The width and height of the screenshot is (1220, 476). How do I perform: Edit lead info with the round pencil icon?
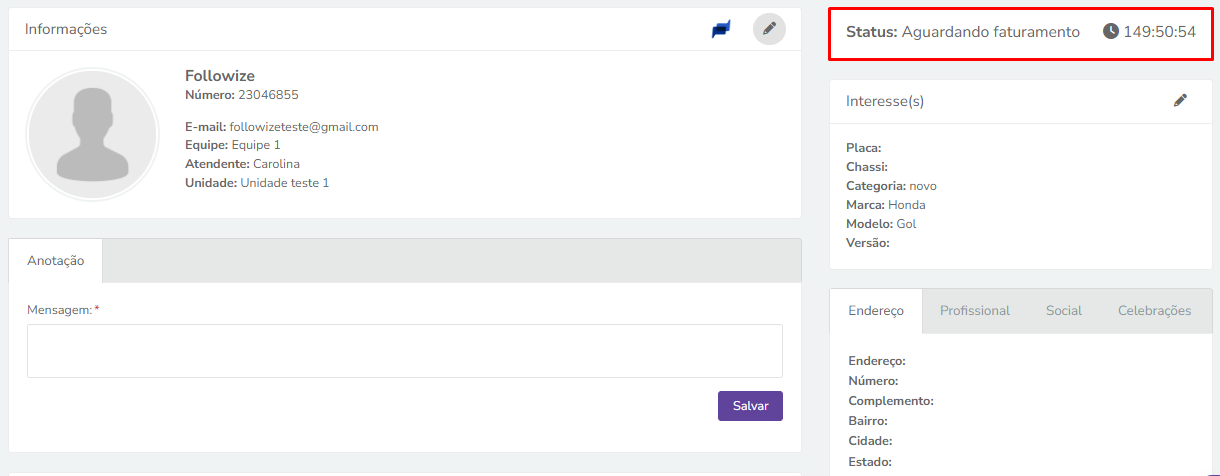tap(769, 29)
